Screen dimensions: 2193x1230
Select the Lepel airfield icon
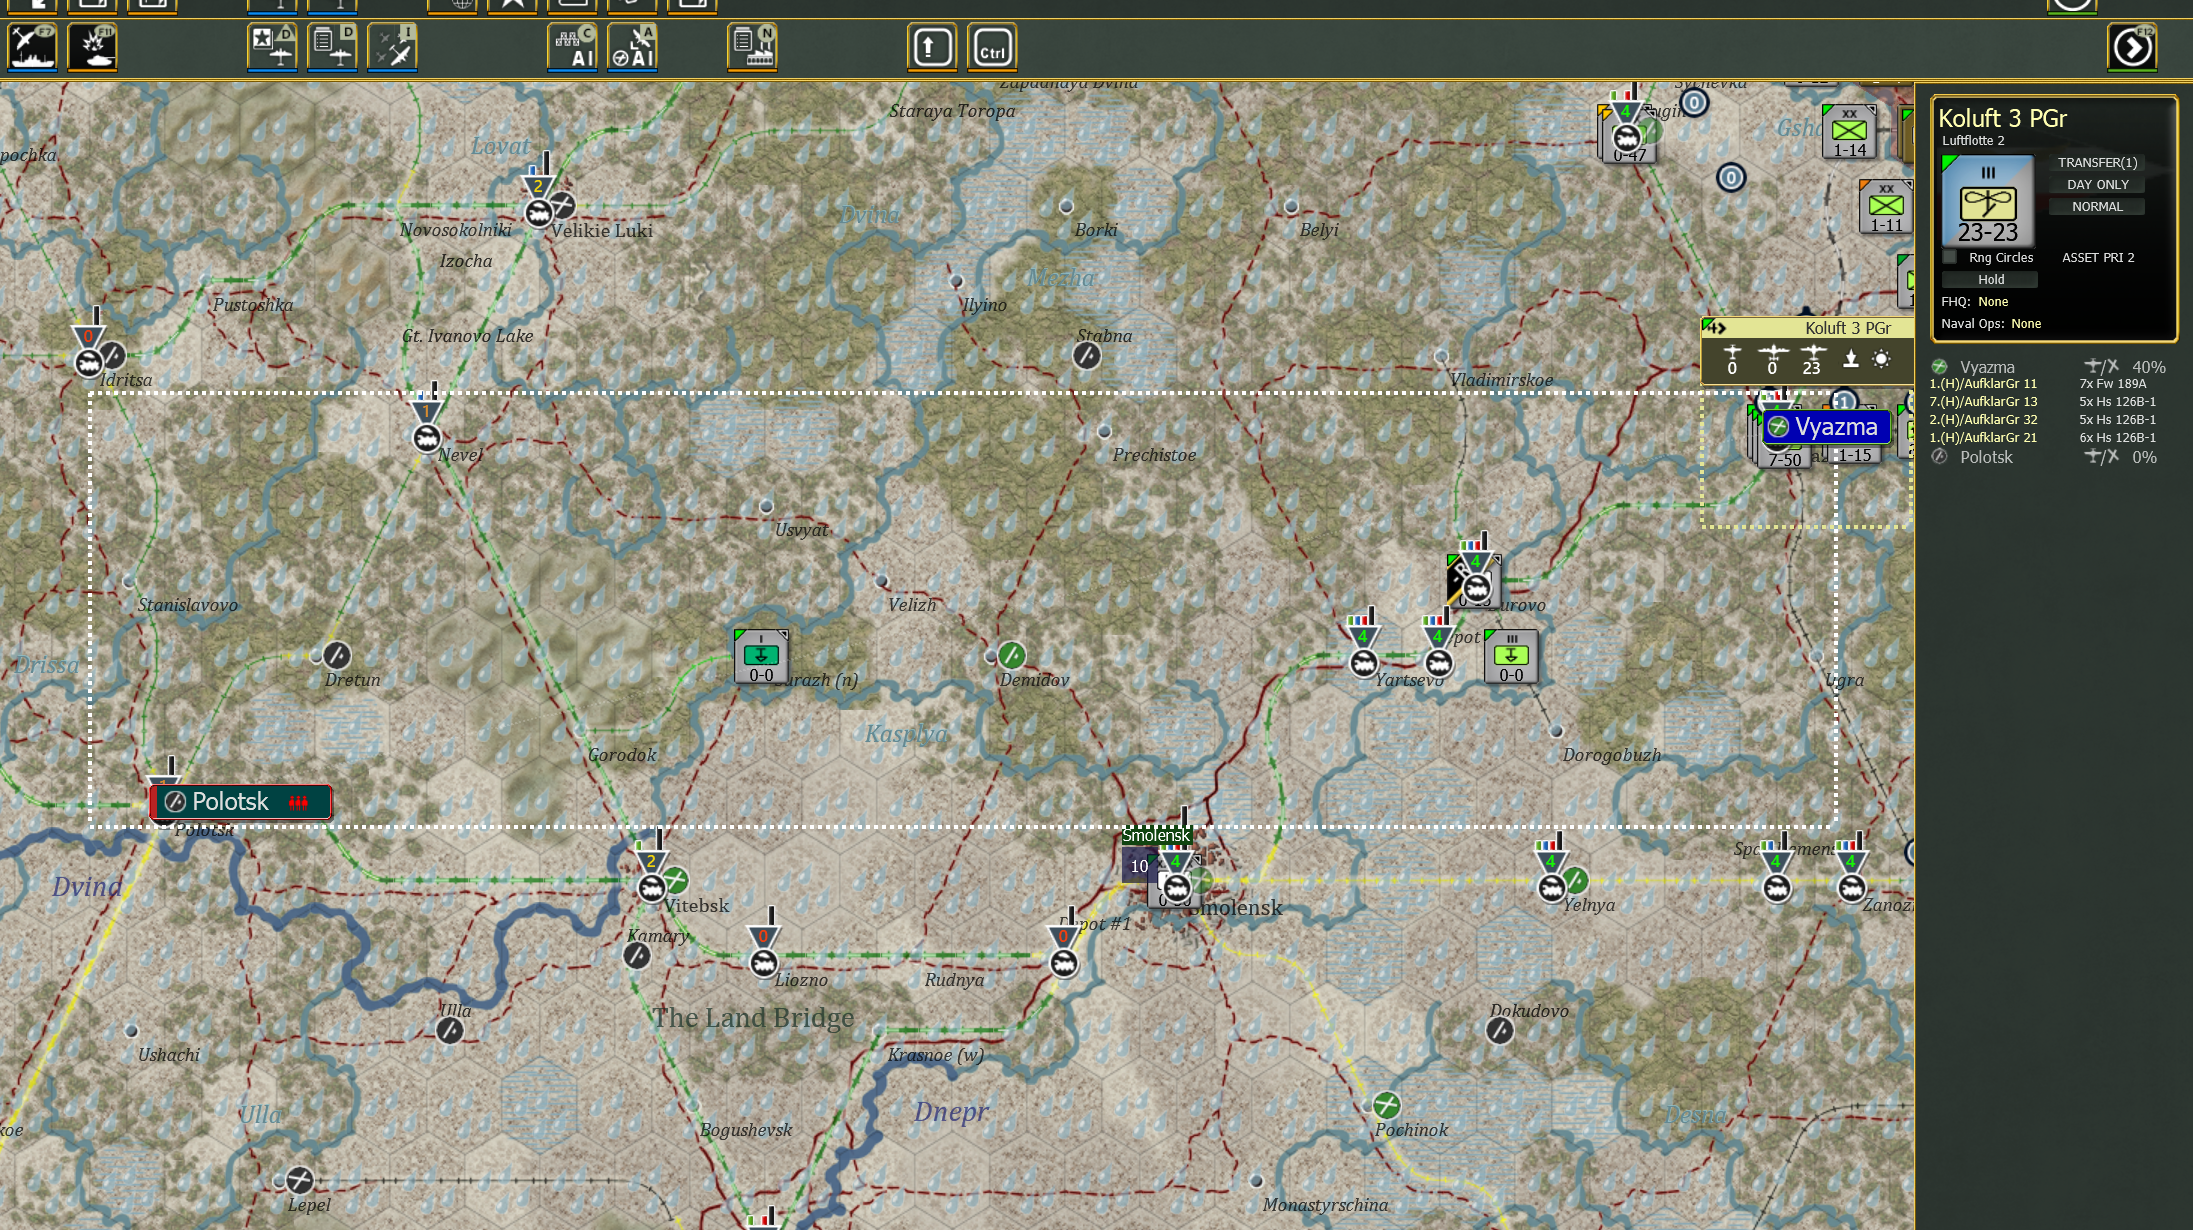click(299, 1180)
